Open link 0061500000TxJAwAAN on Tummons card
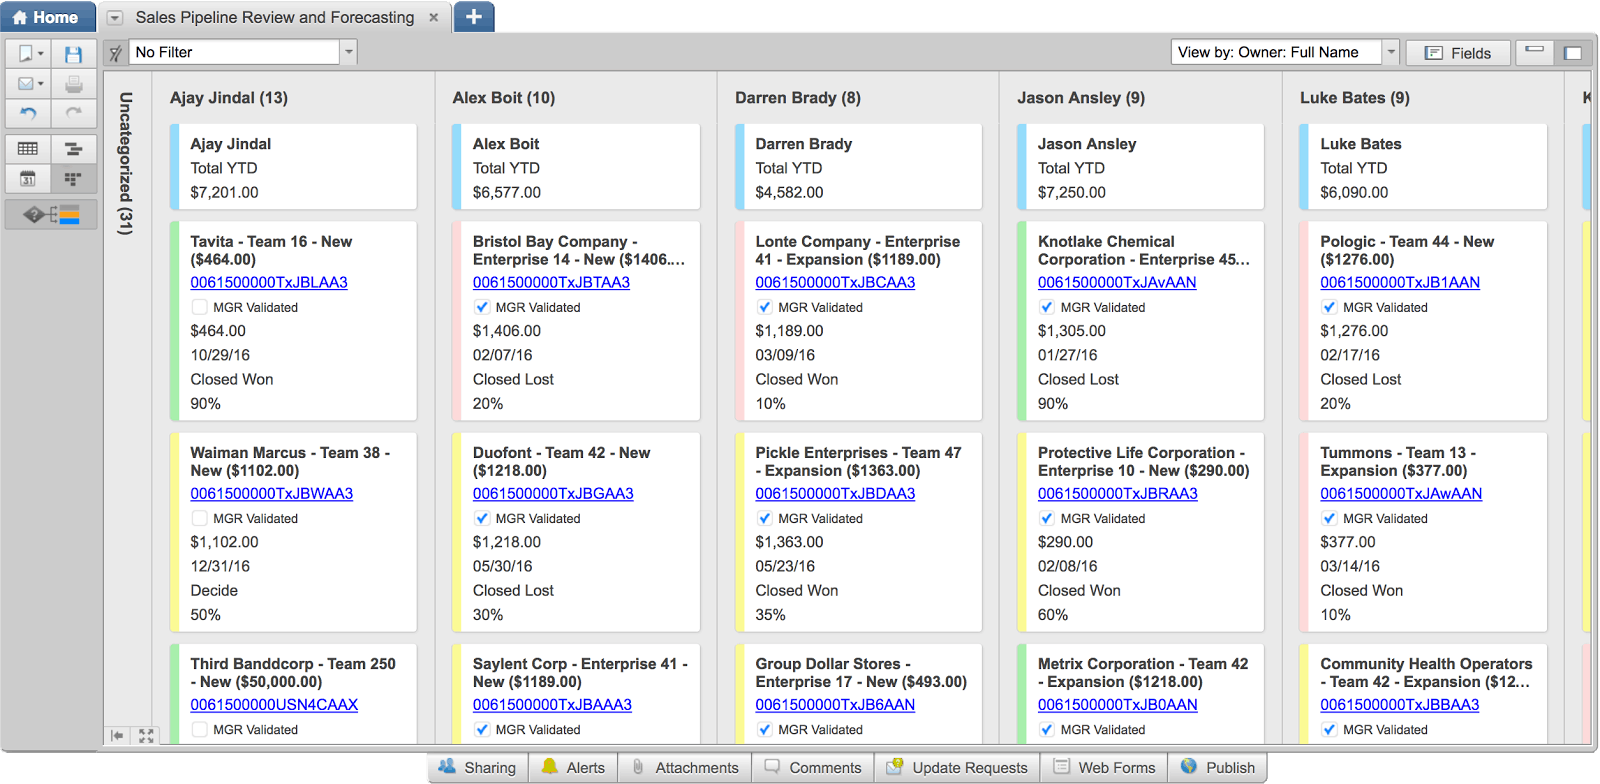This screenshot has height=784, width=1600. tap(1401, 493)
